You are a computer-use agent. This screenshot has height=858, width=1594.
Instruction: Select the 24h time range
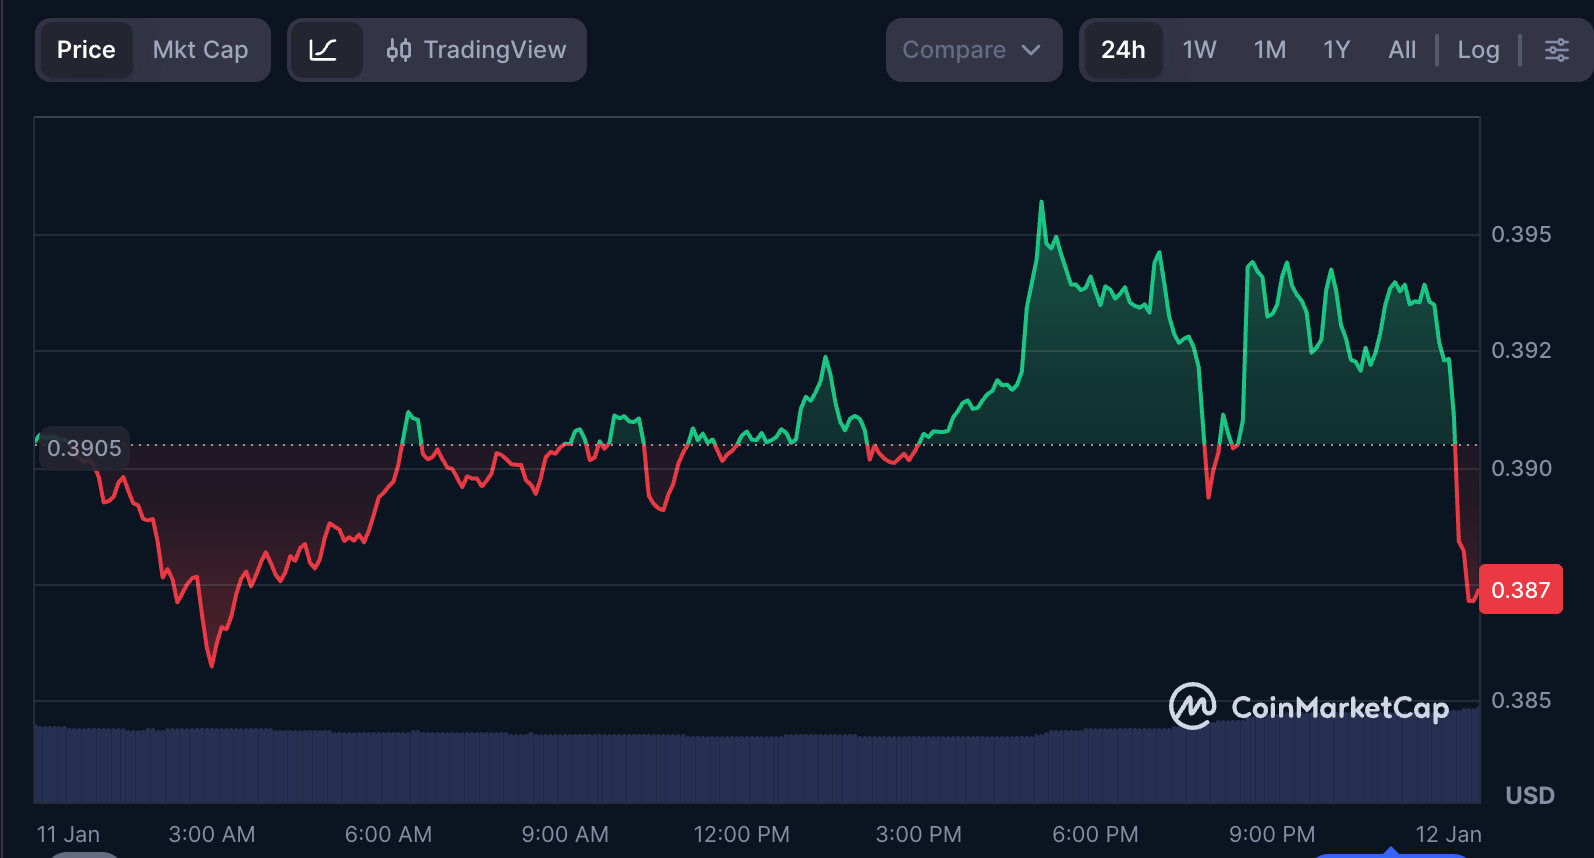[x=1123, y=50]
